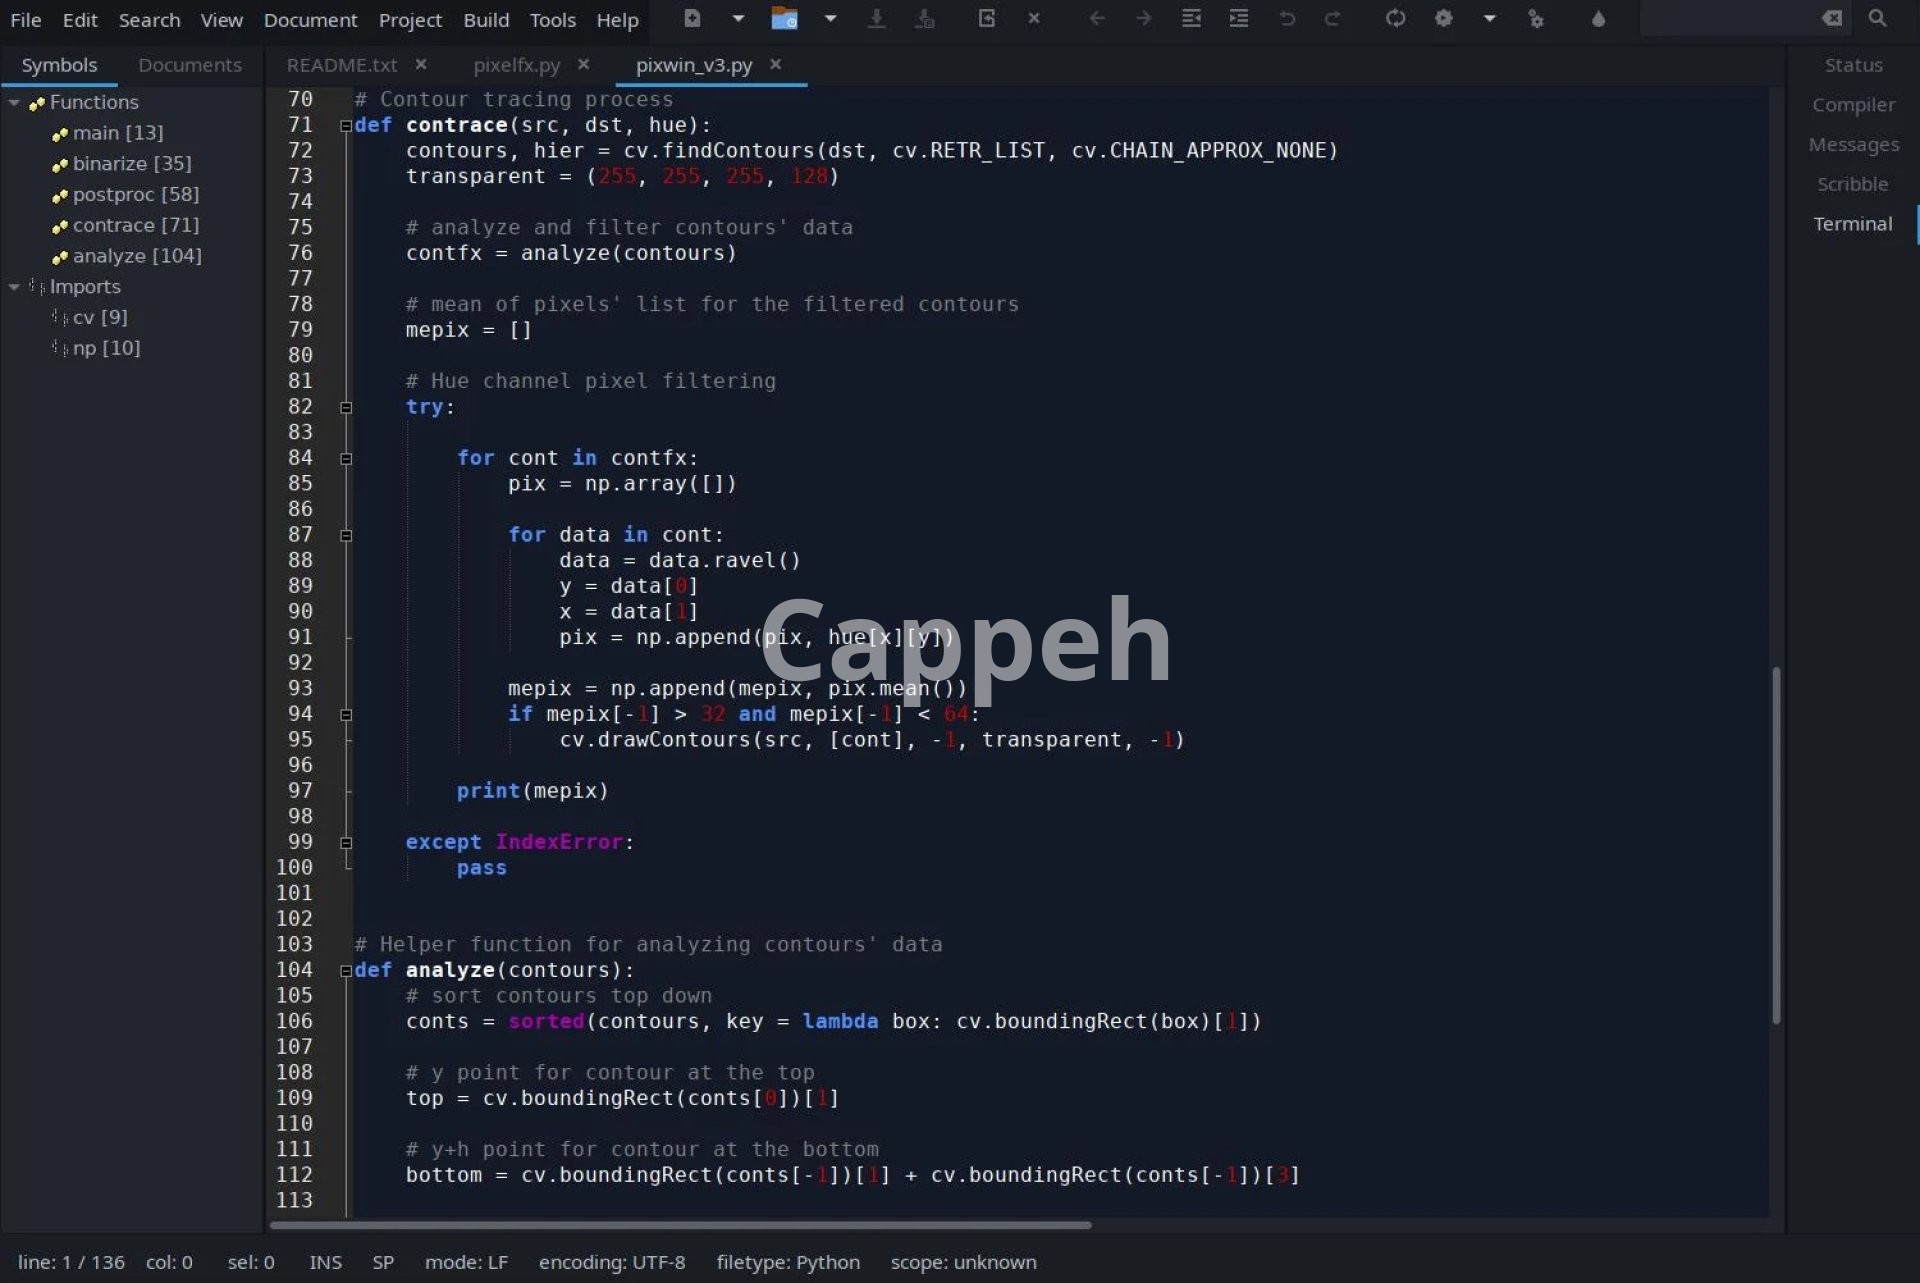Click the run/execute gears icon
Image resolution: width=1920 pixels, height=1283 pixels.
pos(1536,18)
